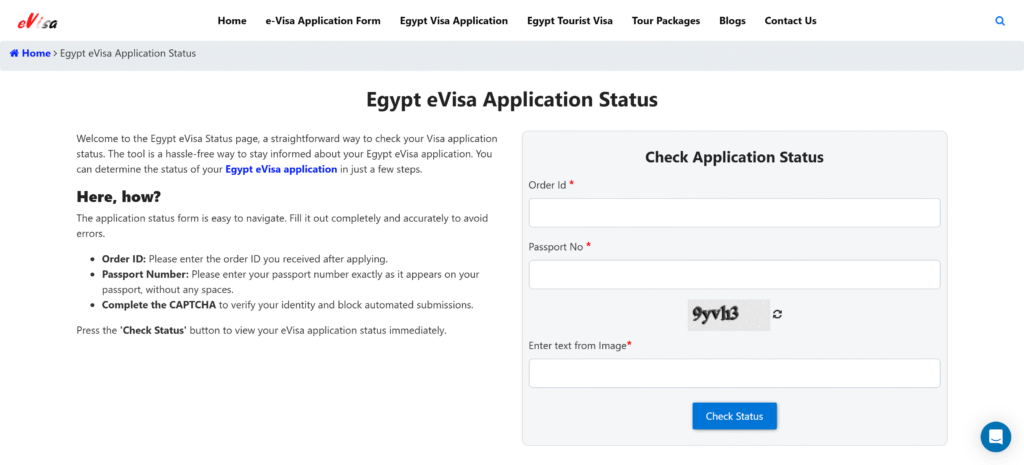Open Egypt Tourist Visa menu

[x=570, y=21]
